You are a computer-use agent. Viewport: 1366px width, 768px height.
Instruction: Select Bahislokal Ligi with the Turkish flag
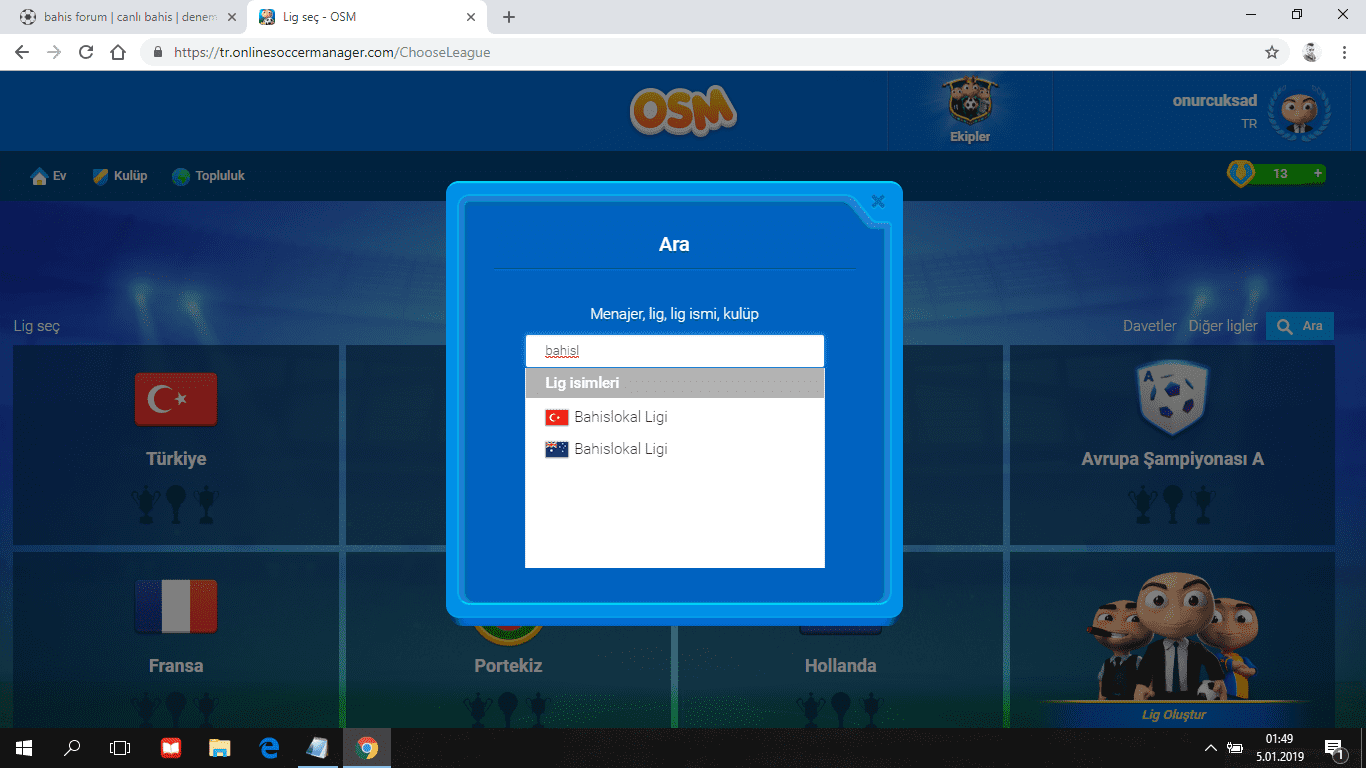[675, 417]
